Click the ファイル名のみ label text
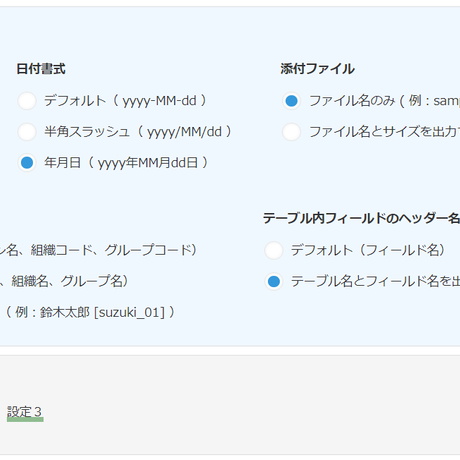The height and width of the screenshot is (460, 460). pos(352,101)
